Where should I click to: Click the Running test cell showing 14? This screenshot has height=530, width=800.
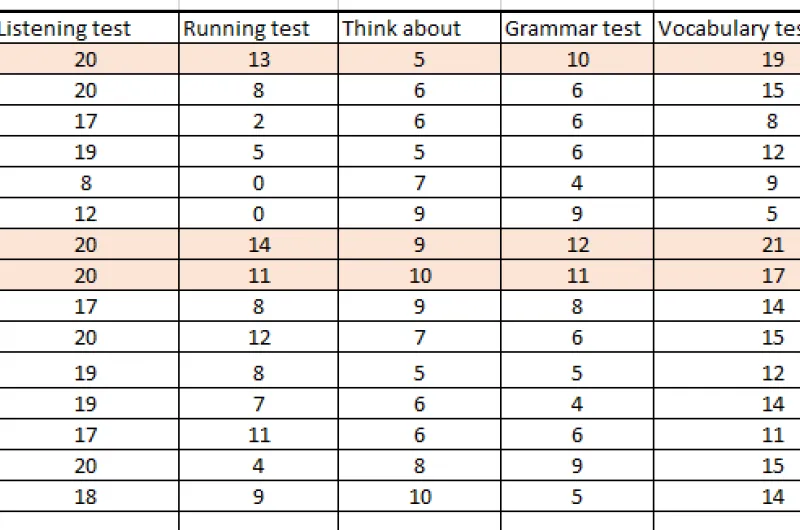259,245
